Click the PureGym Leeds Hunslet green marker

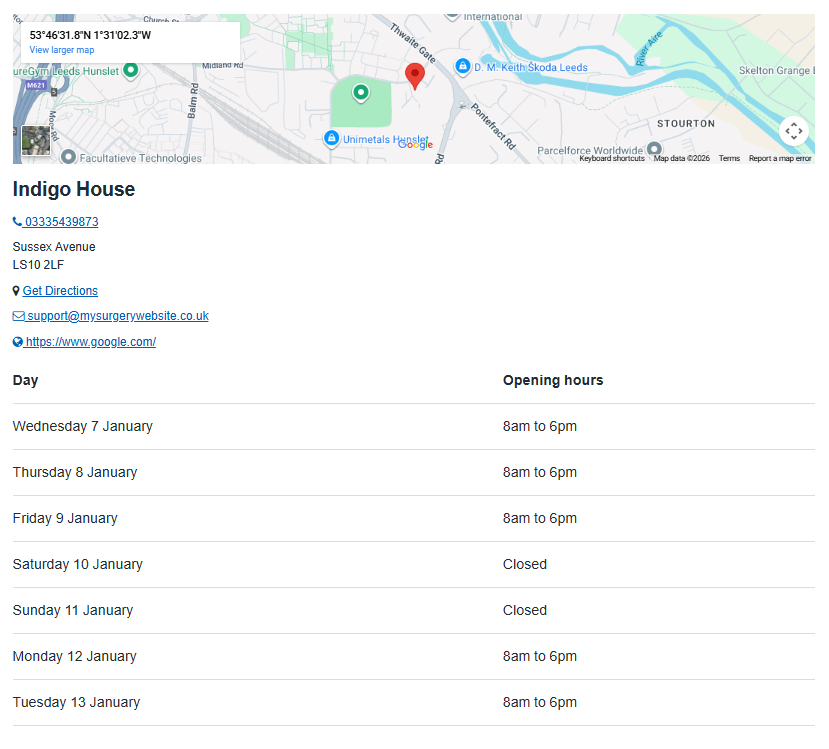[130, 71]
